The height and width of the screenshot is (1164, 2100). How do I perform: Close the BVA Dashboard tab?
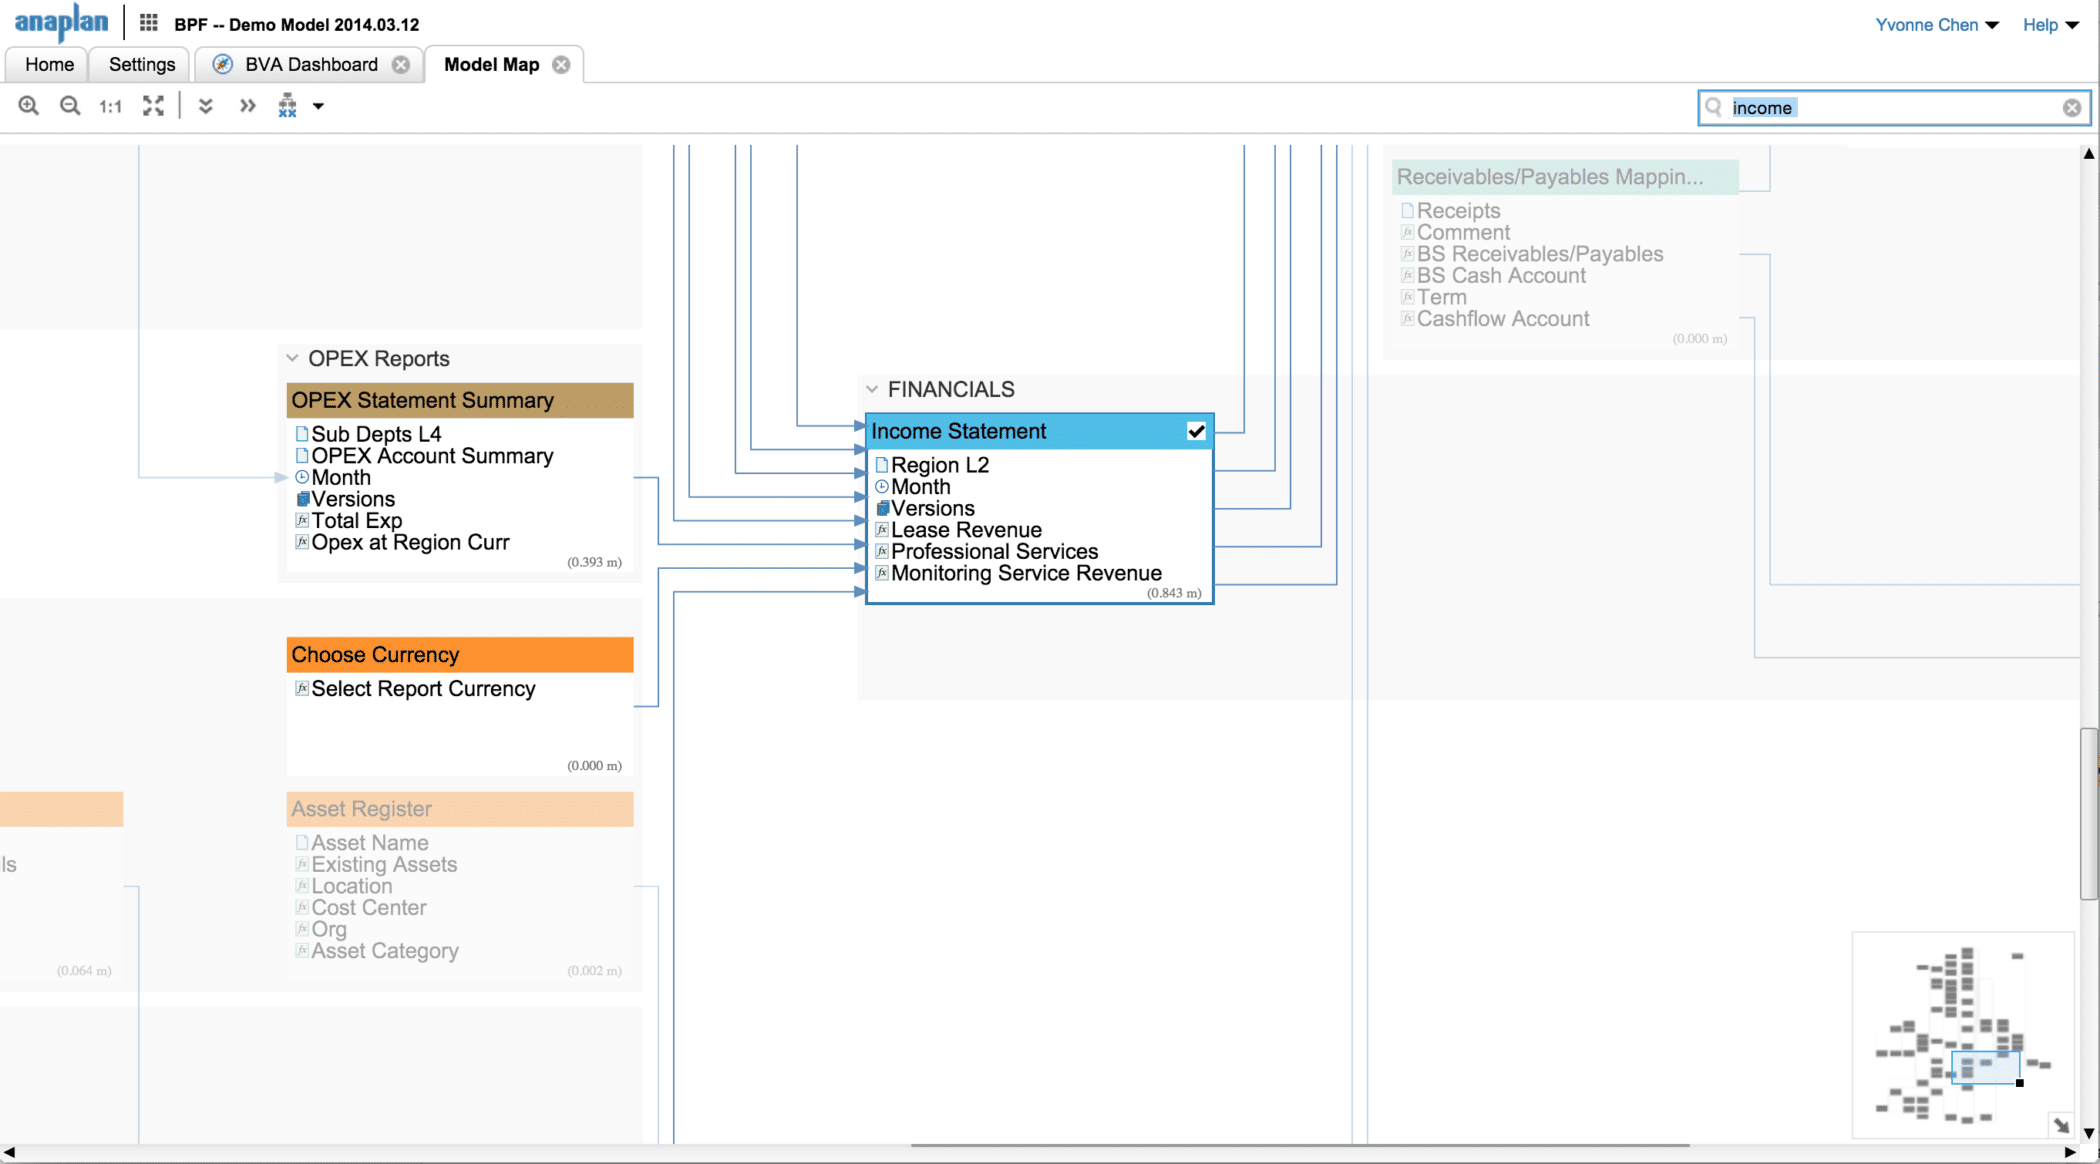point(401,64)
